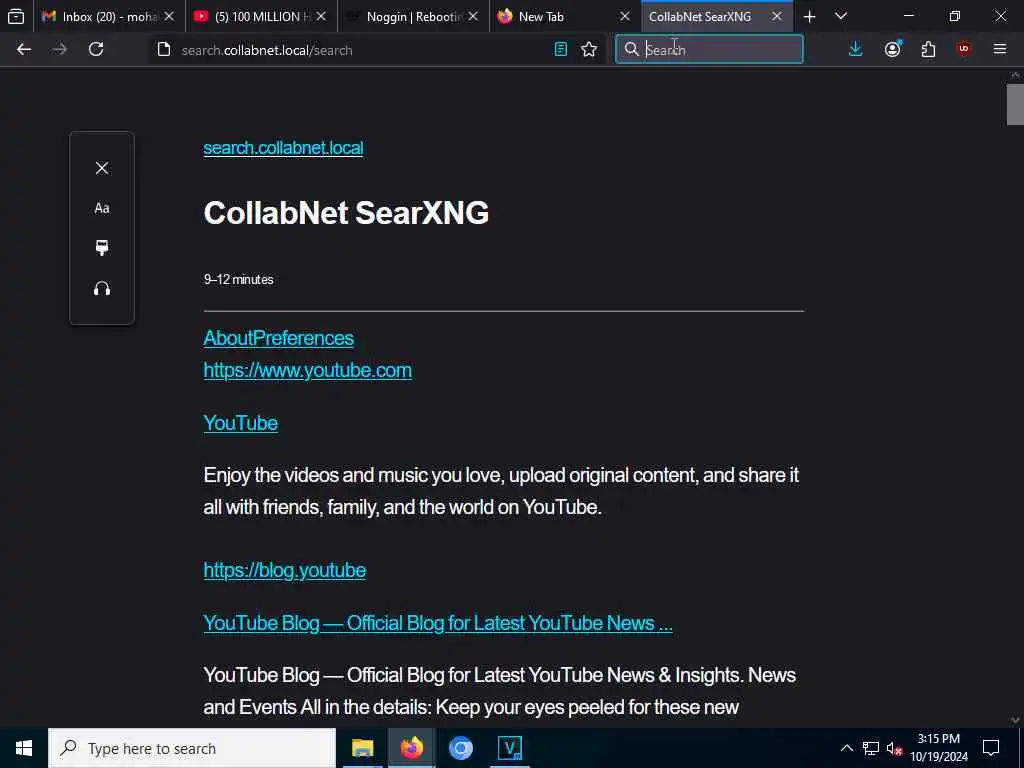Open the network status tray icon

coord(871,748)
